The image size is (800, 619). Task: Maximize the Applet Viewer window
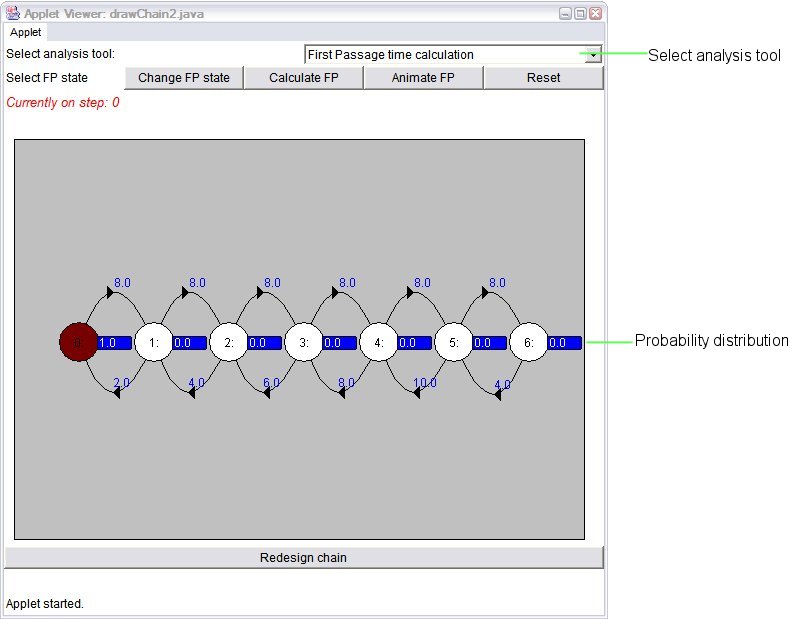580,14
